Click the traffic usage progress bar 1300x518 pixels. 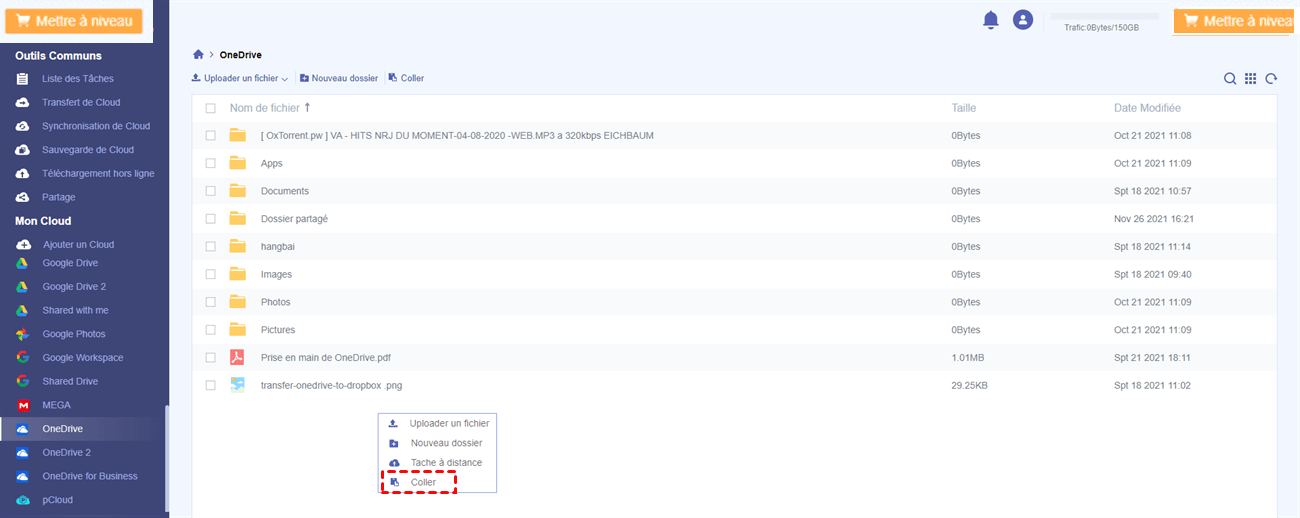(1103, 17)
